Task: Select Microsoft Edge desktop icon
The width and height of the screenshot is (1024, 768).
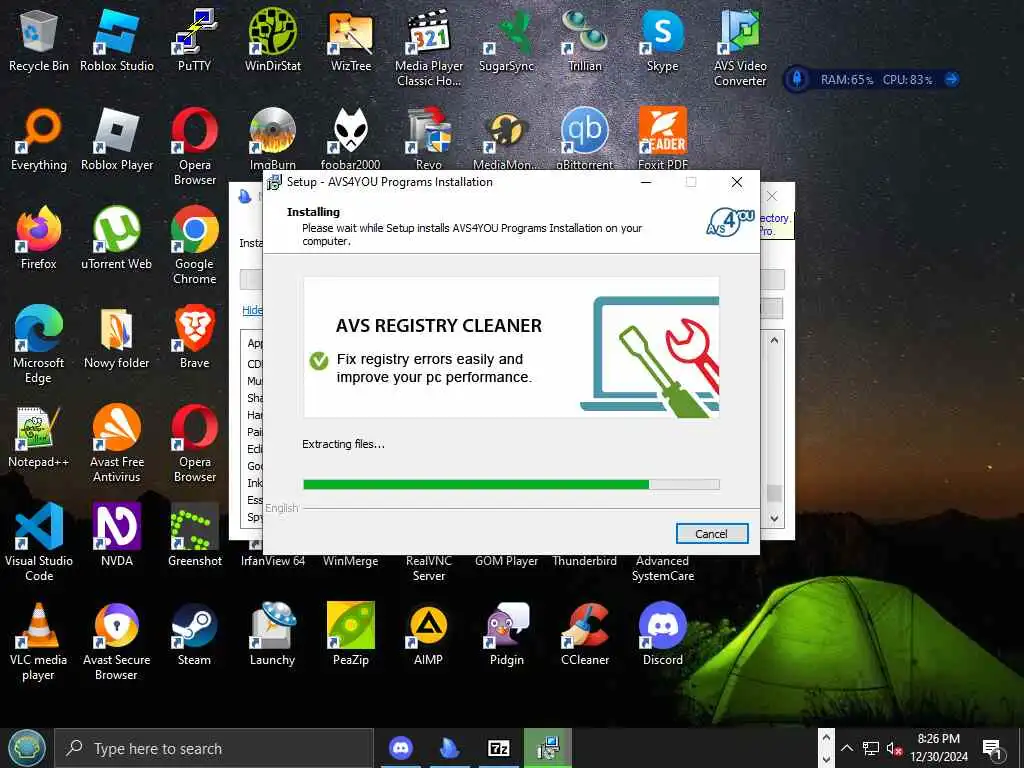Action: (39, 345)
